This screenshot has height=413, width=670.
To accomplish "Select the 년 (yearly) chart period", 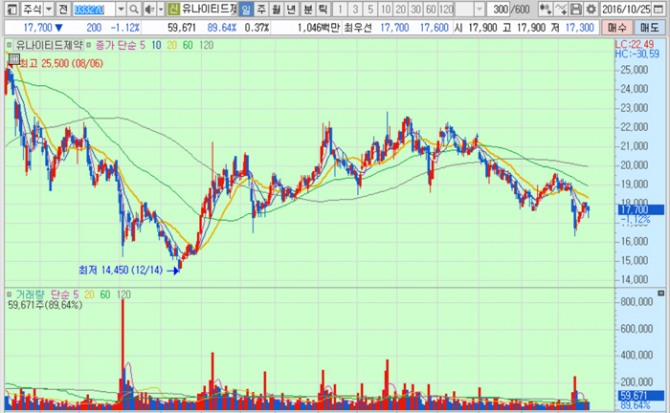I will click(x=291, y=9).
